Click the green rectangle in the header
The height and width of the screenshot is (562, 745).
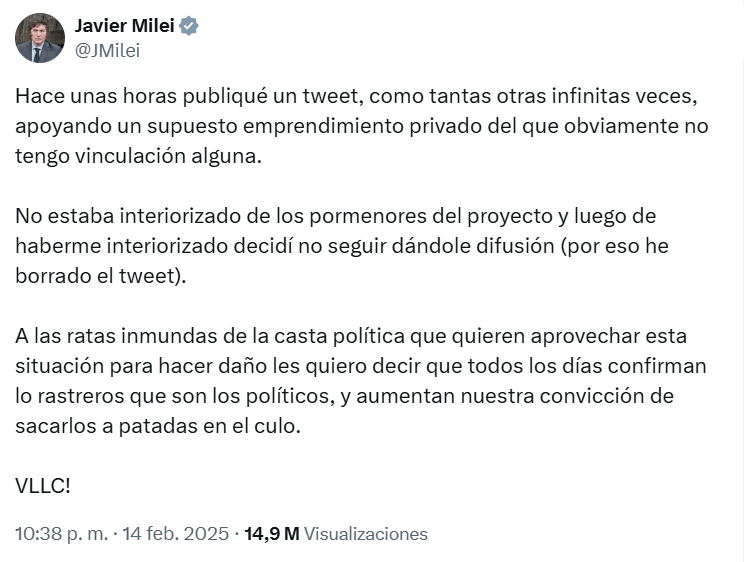(x=518, y=43)
